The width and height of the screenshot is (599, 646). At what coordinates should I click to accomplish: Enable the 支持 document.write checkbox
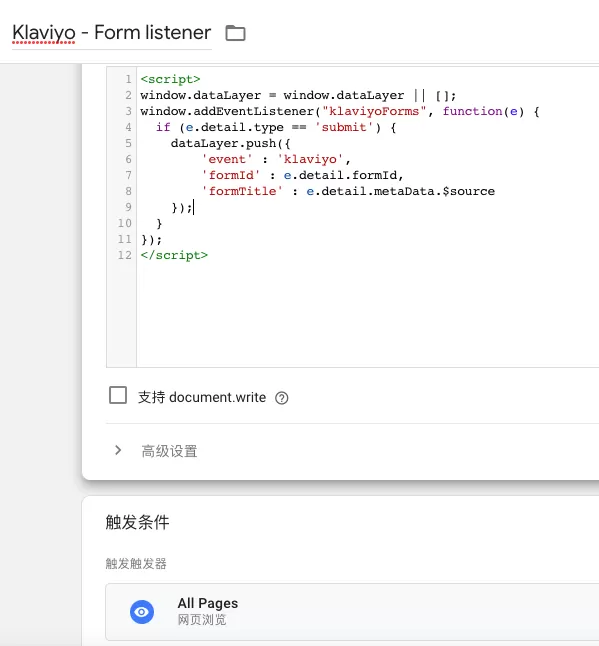pyautogui.click(x=118, y=395)
